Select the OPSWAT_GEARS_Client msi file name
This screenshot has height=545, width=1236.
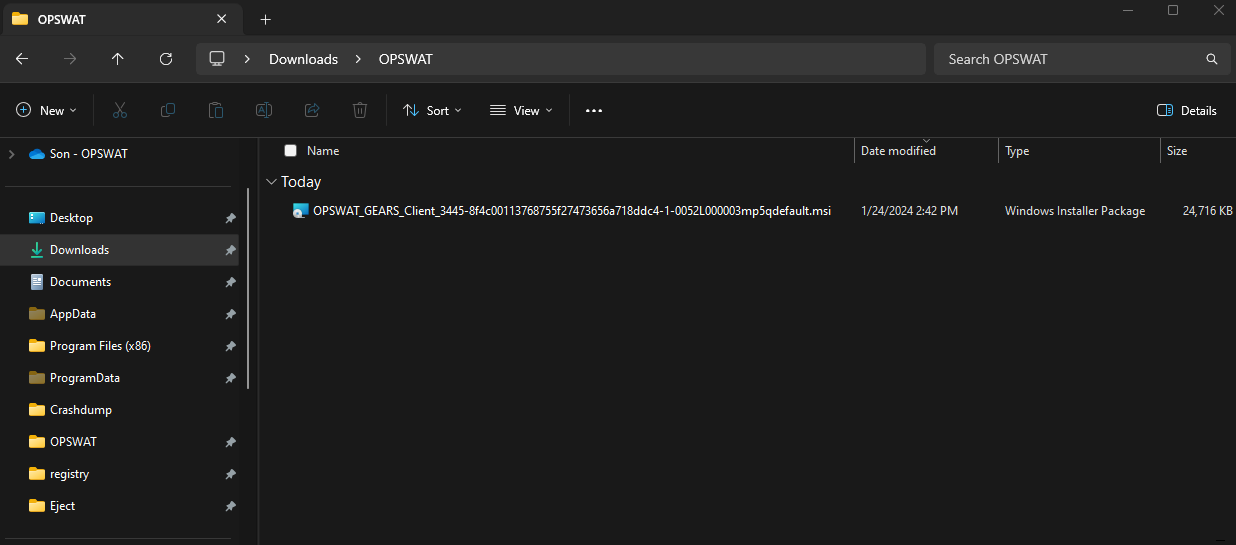(572, 211)
